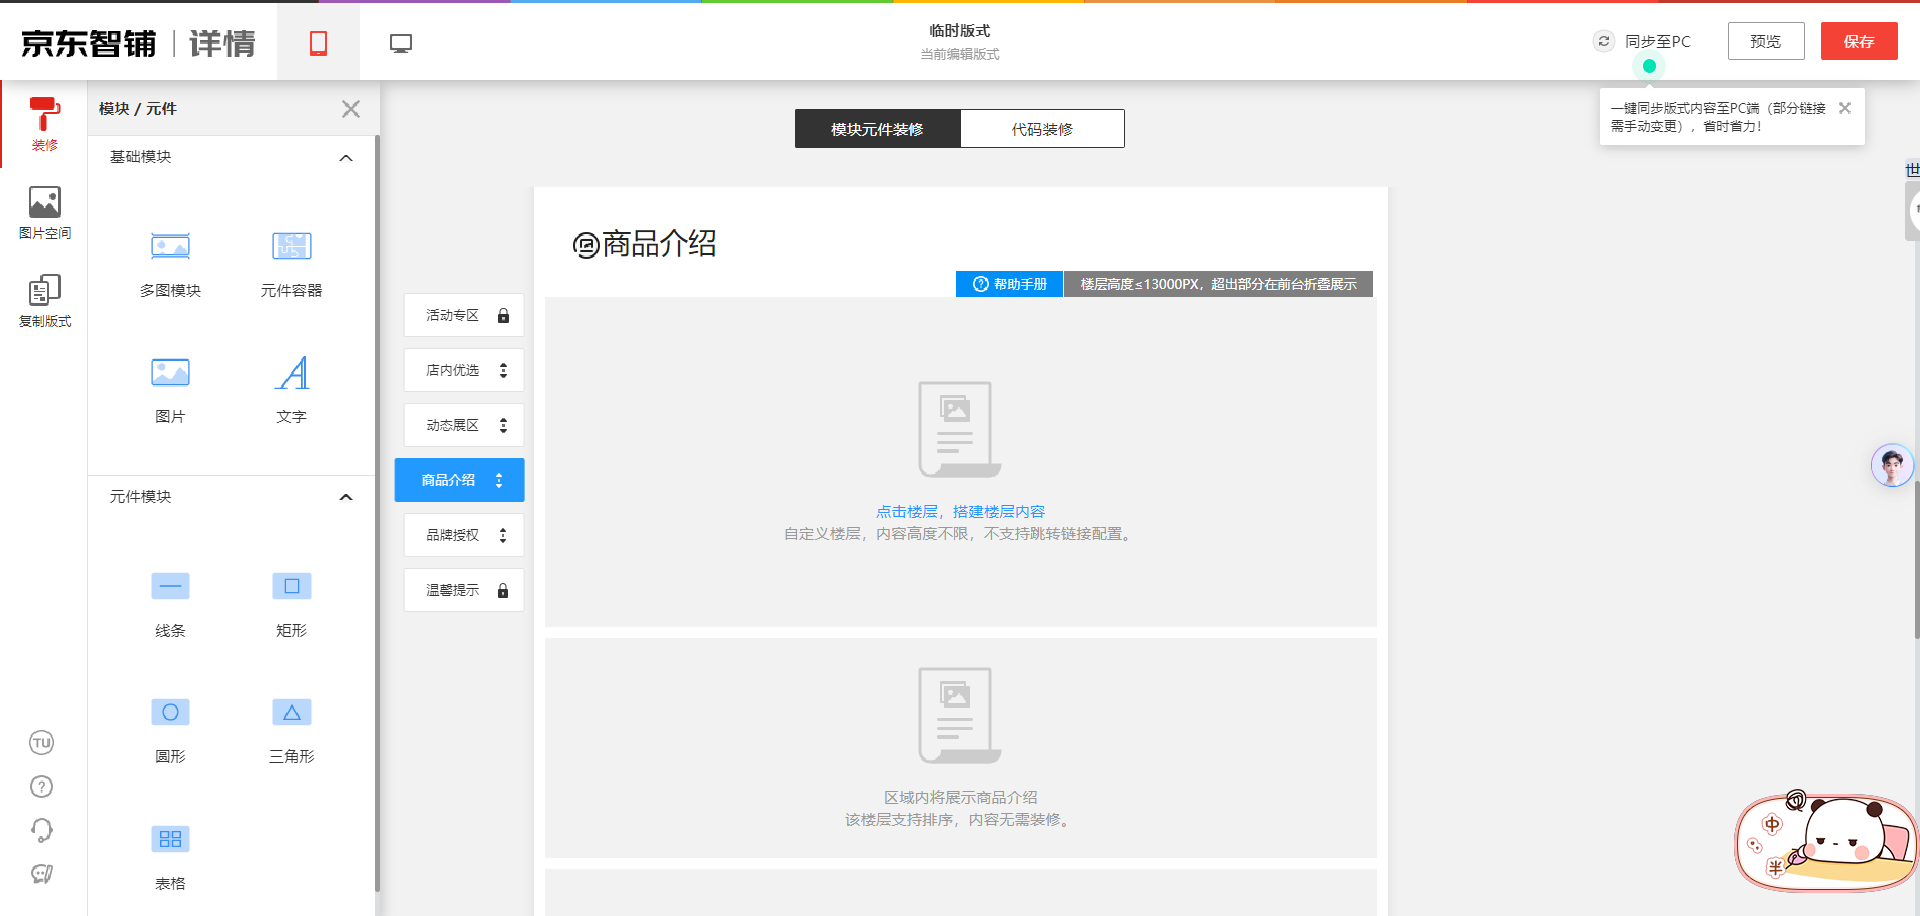Viewport: 1920px width, 916px height.
Task: Reorder the 店内优选 floor using arrows
Action: coord(503,370)
